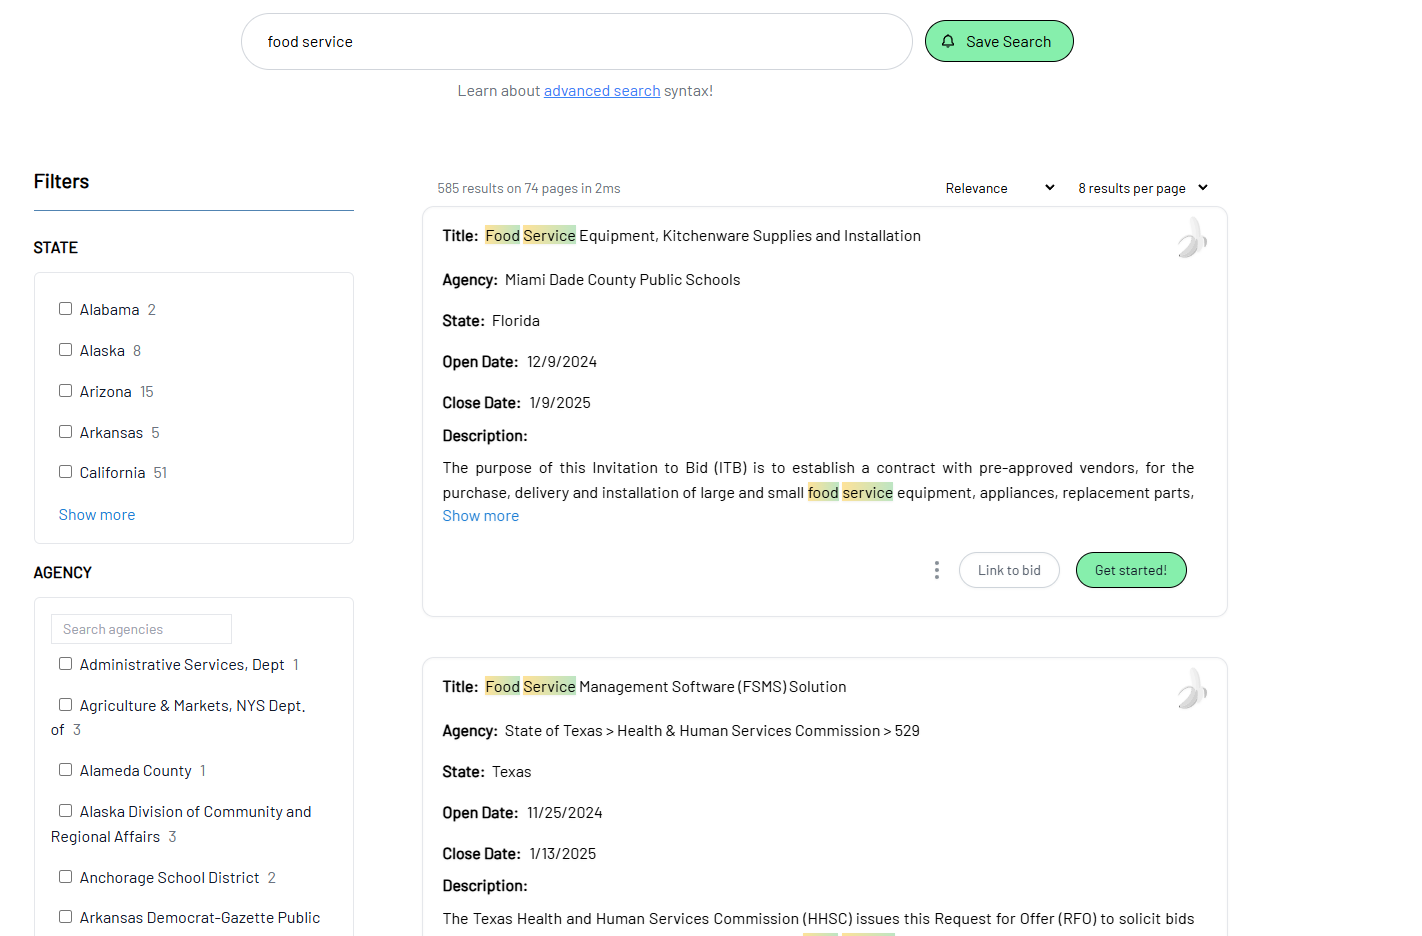This screenshot has width=1422, height=936.
Task: Click the Open Date 11/25/2024 value
Action: 565,813
